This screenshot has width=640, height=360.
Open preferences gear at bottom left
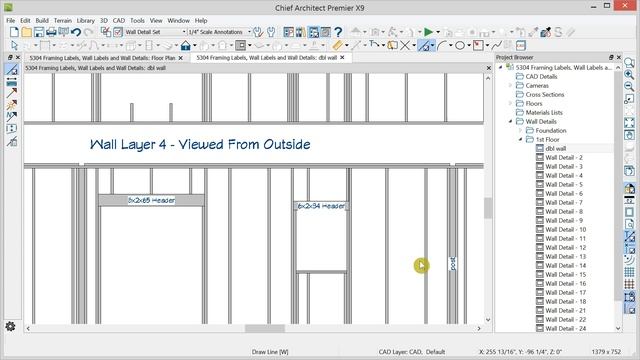click(x=10, y=326)
